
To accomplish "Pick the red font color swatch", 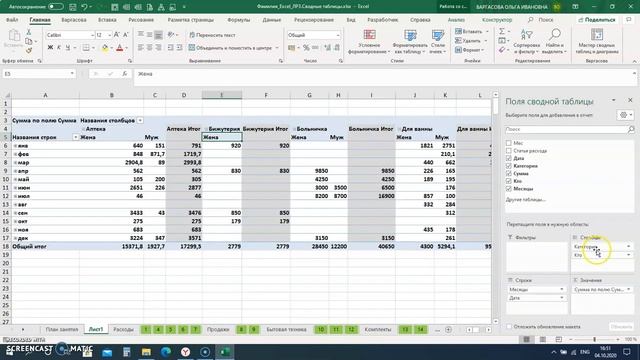I will pos(120,48).
